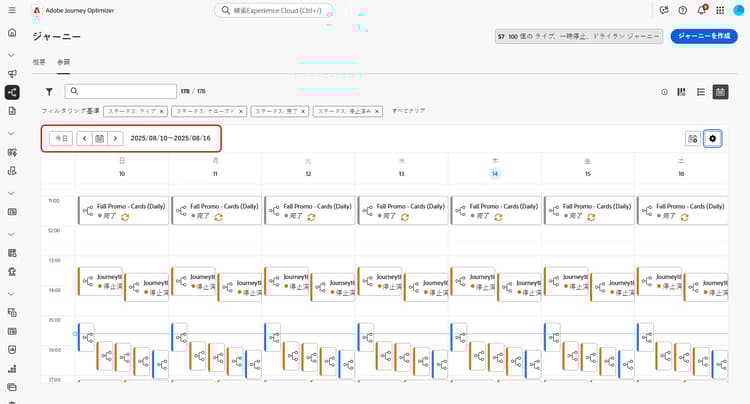This screenshot has width=750, height=404.
Task: Open the column settings bars icon
Action: [682, 92]
